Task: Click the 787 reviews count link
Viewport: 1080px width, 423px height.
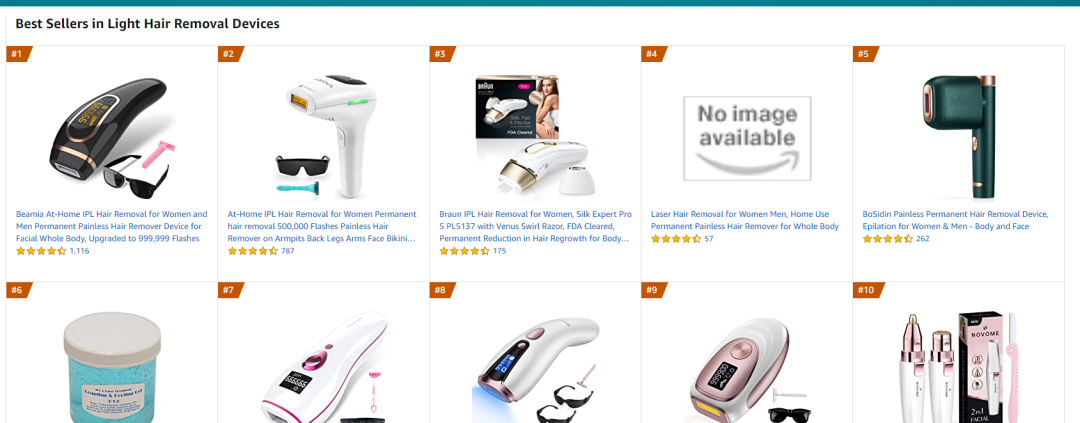Action: (x=287, y=251)
